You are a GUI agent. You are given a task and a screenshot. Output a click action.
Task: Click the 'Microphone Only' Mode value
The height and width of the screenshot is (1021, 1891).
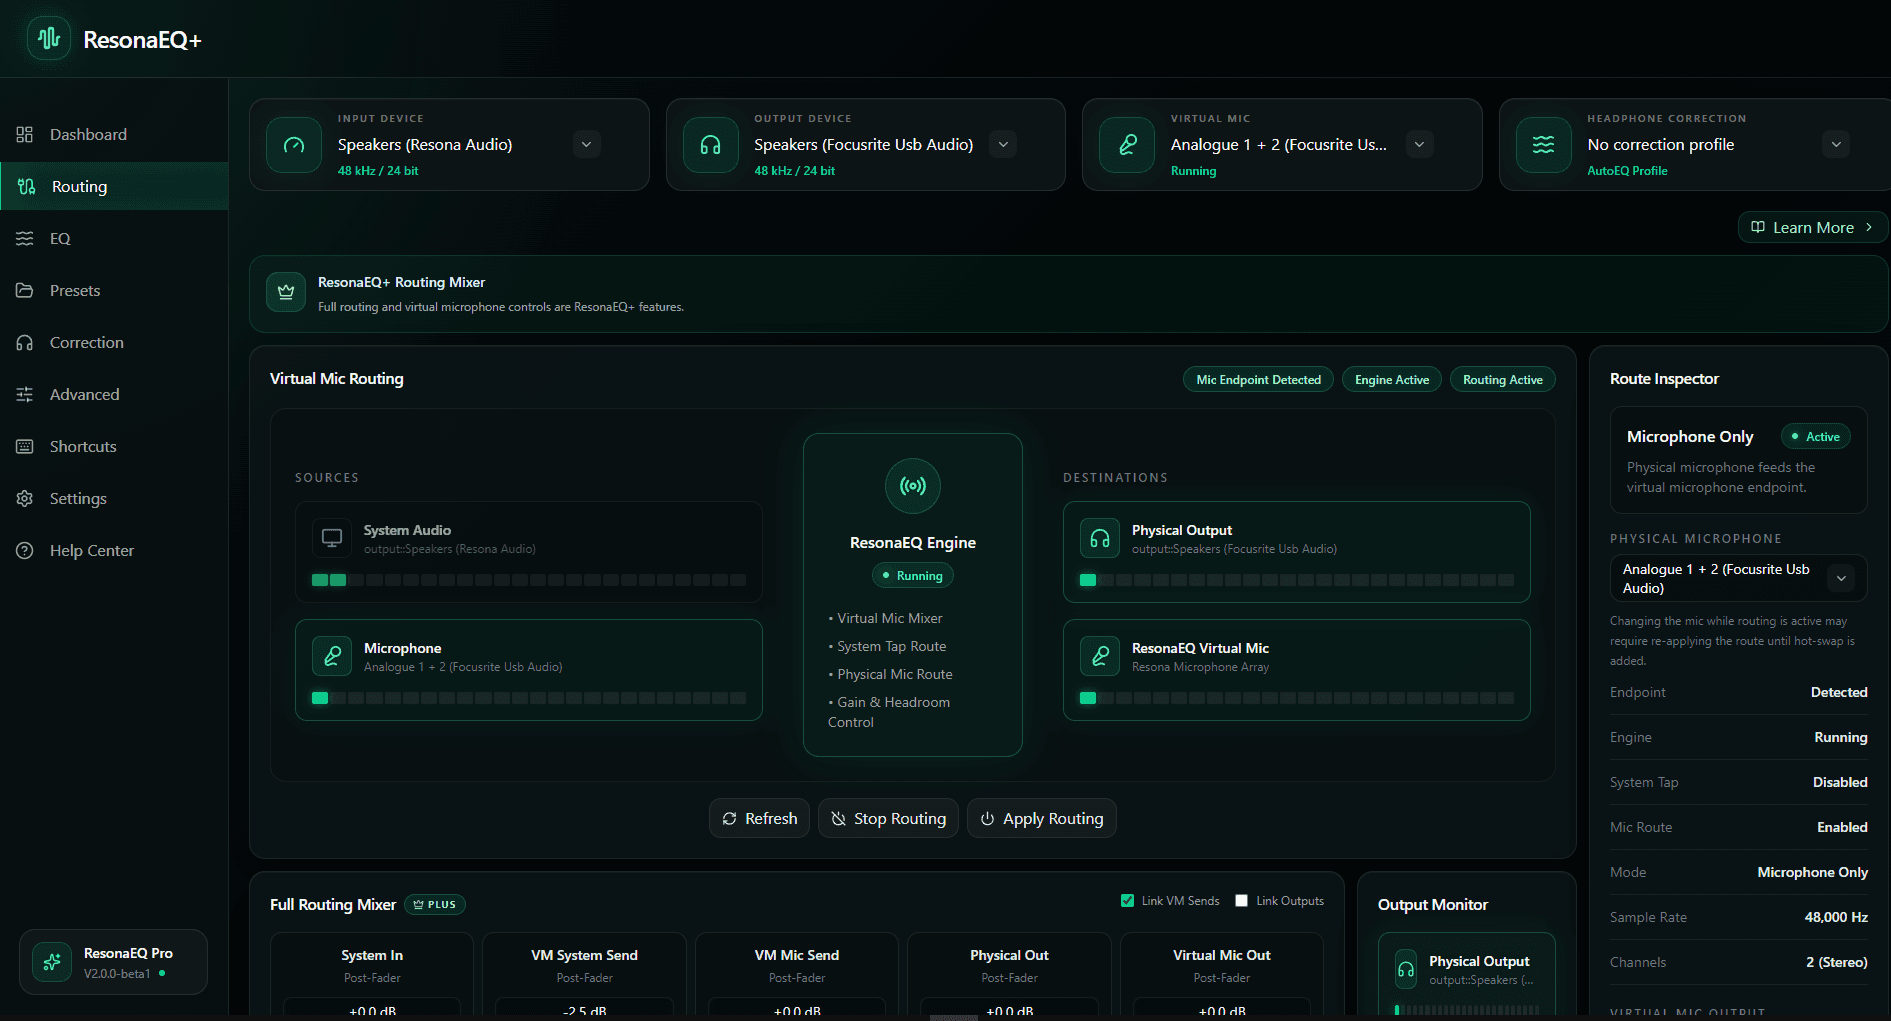click(1812, 872)
